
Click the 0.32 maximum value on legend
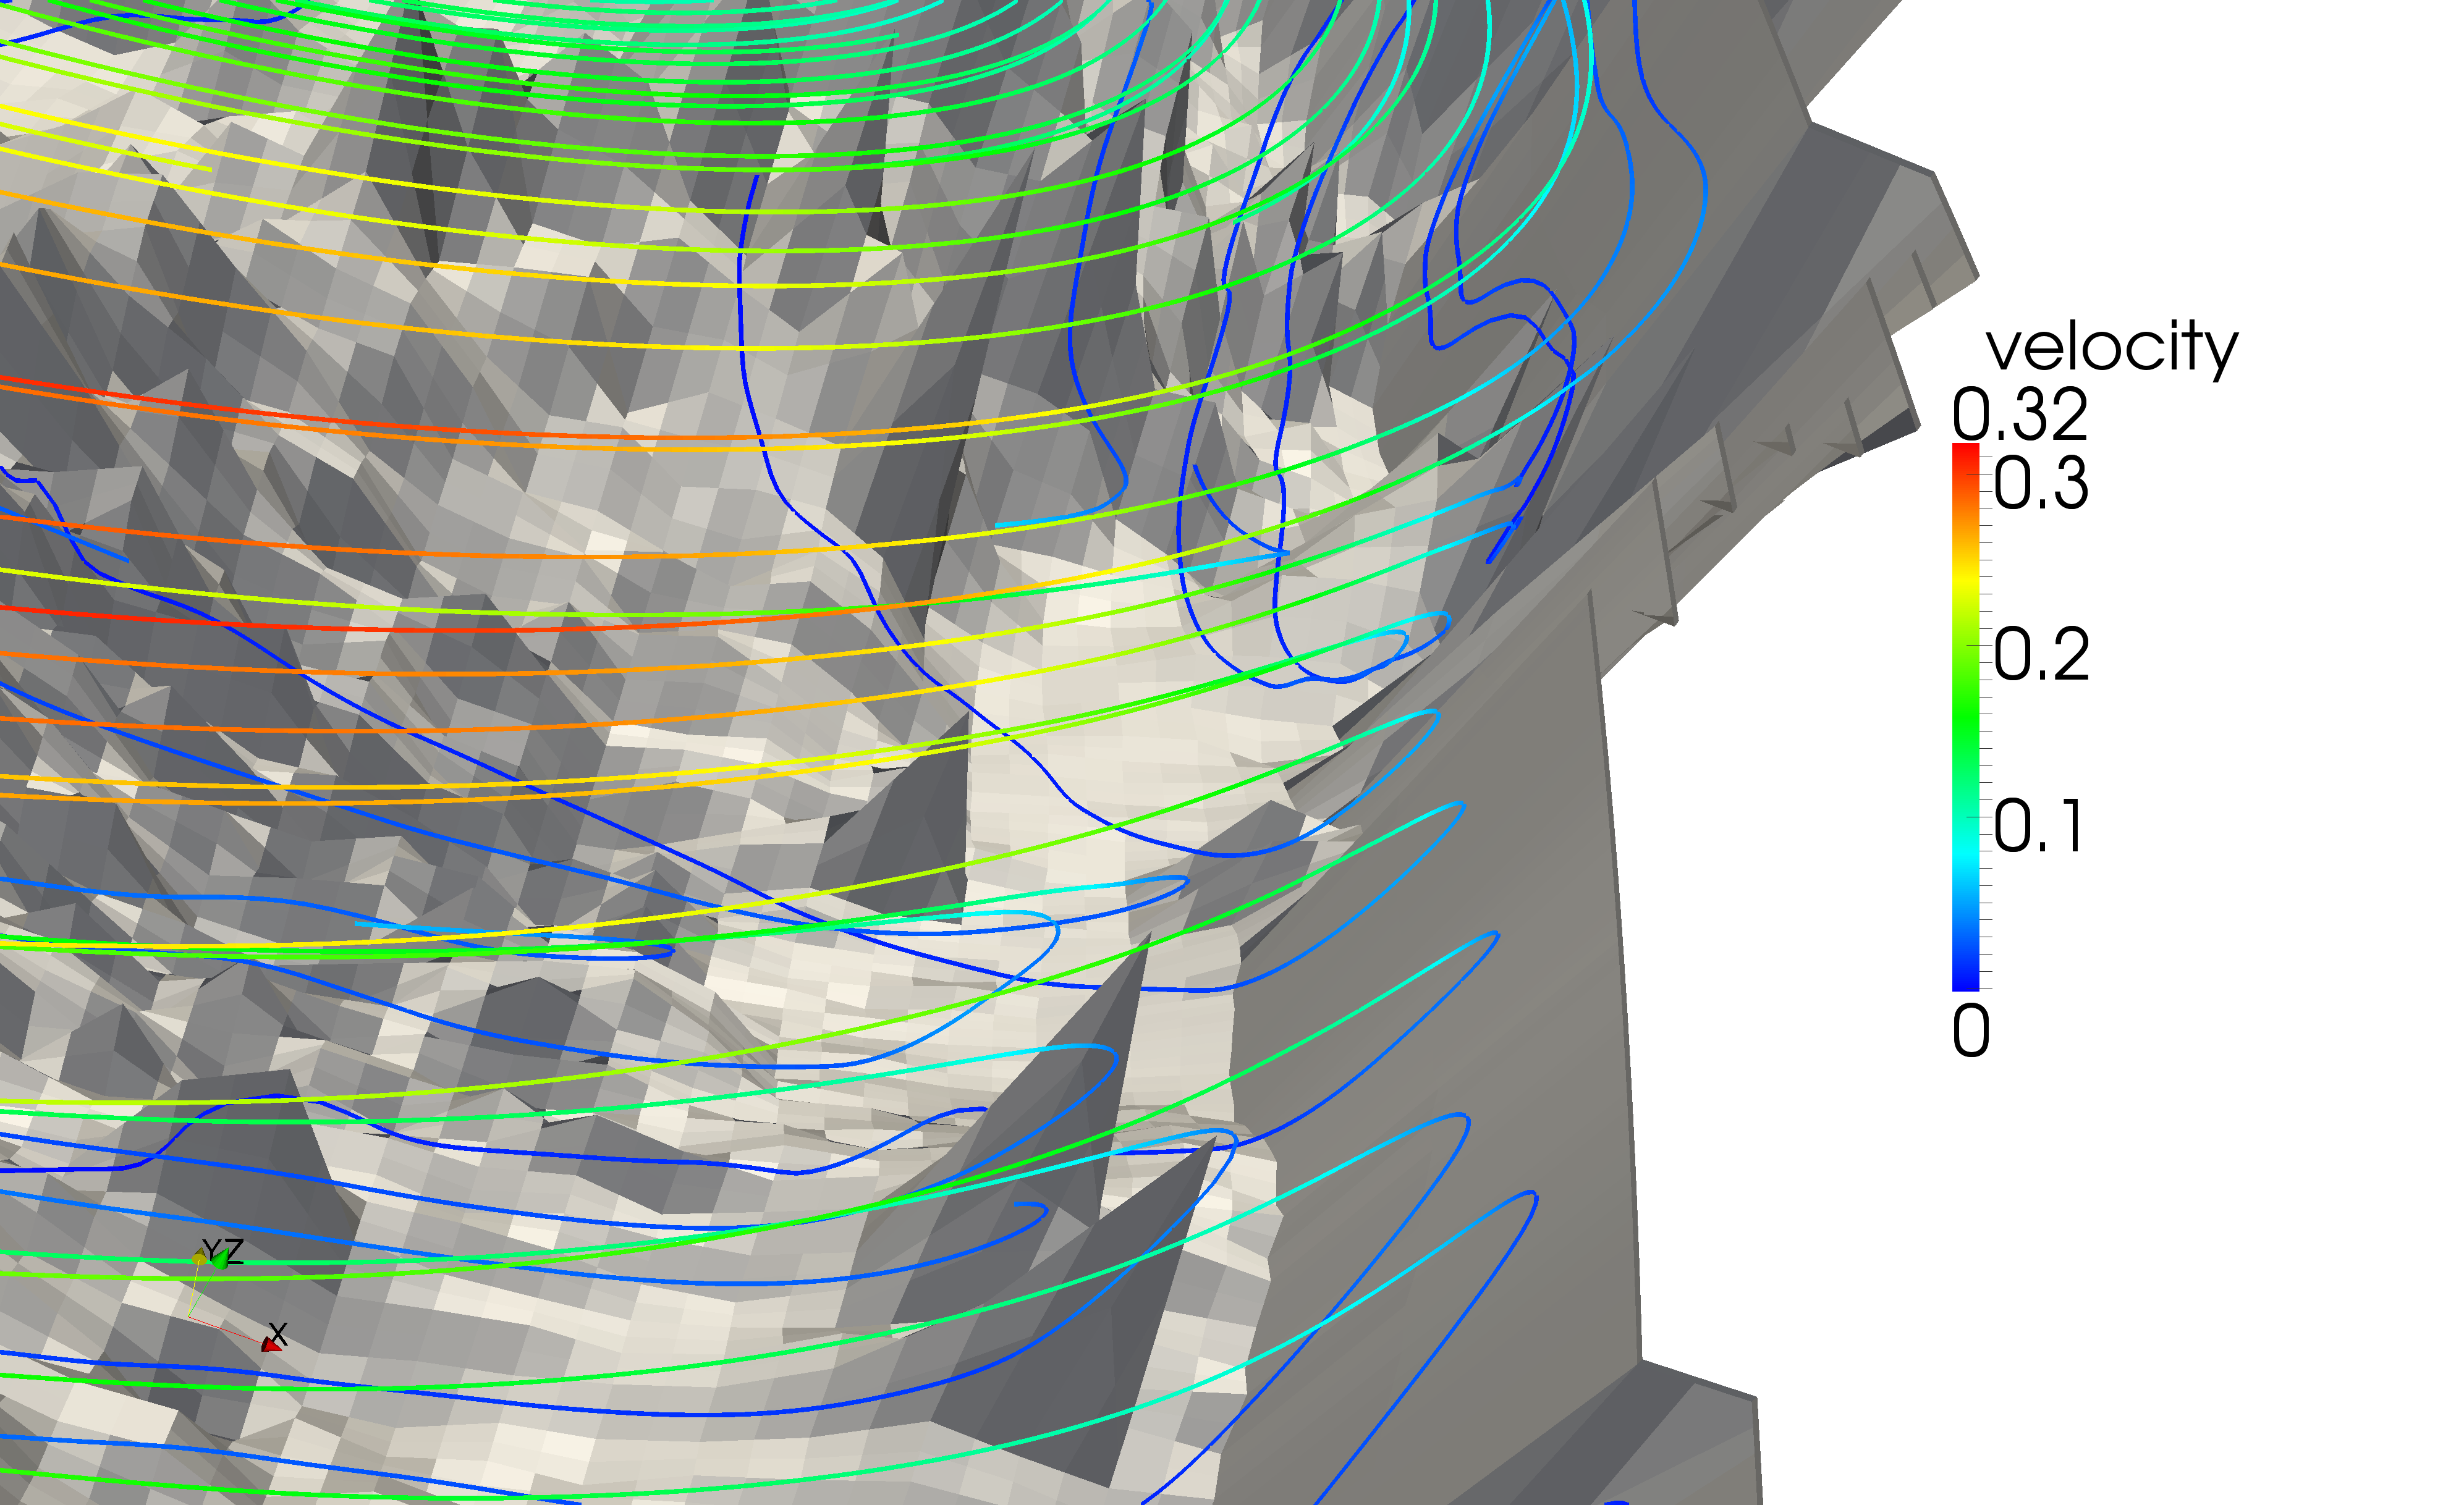pos(2020,414)
